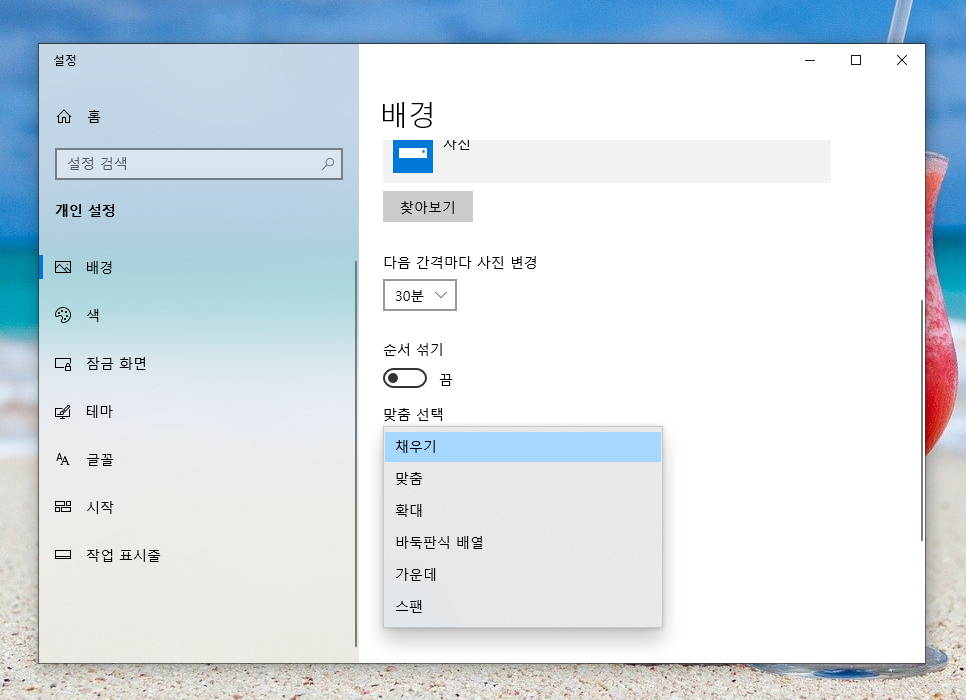
Task: Click the blue album folder thumbnail
Action: (x=413, y=156)
